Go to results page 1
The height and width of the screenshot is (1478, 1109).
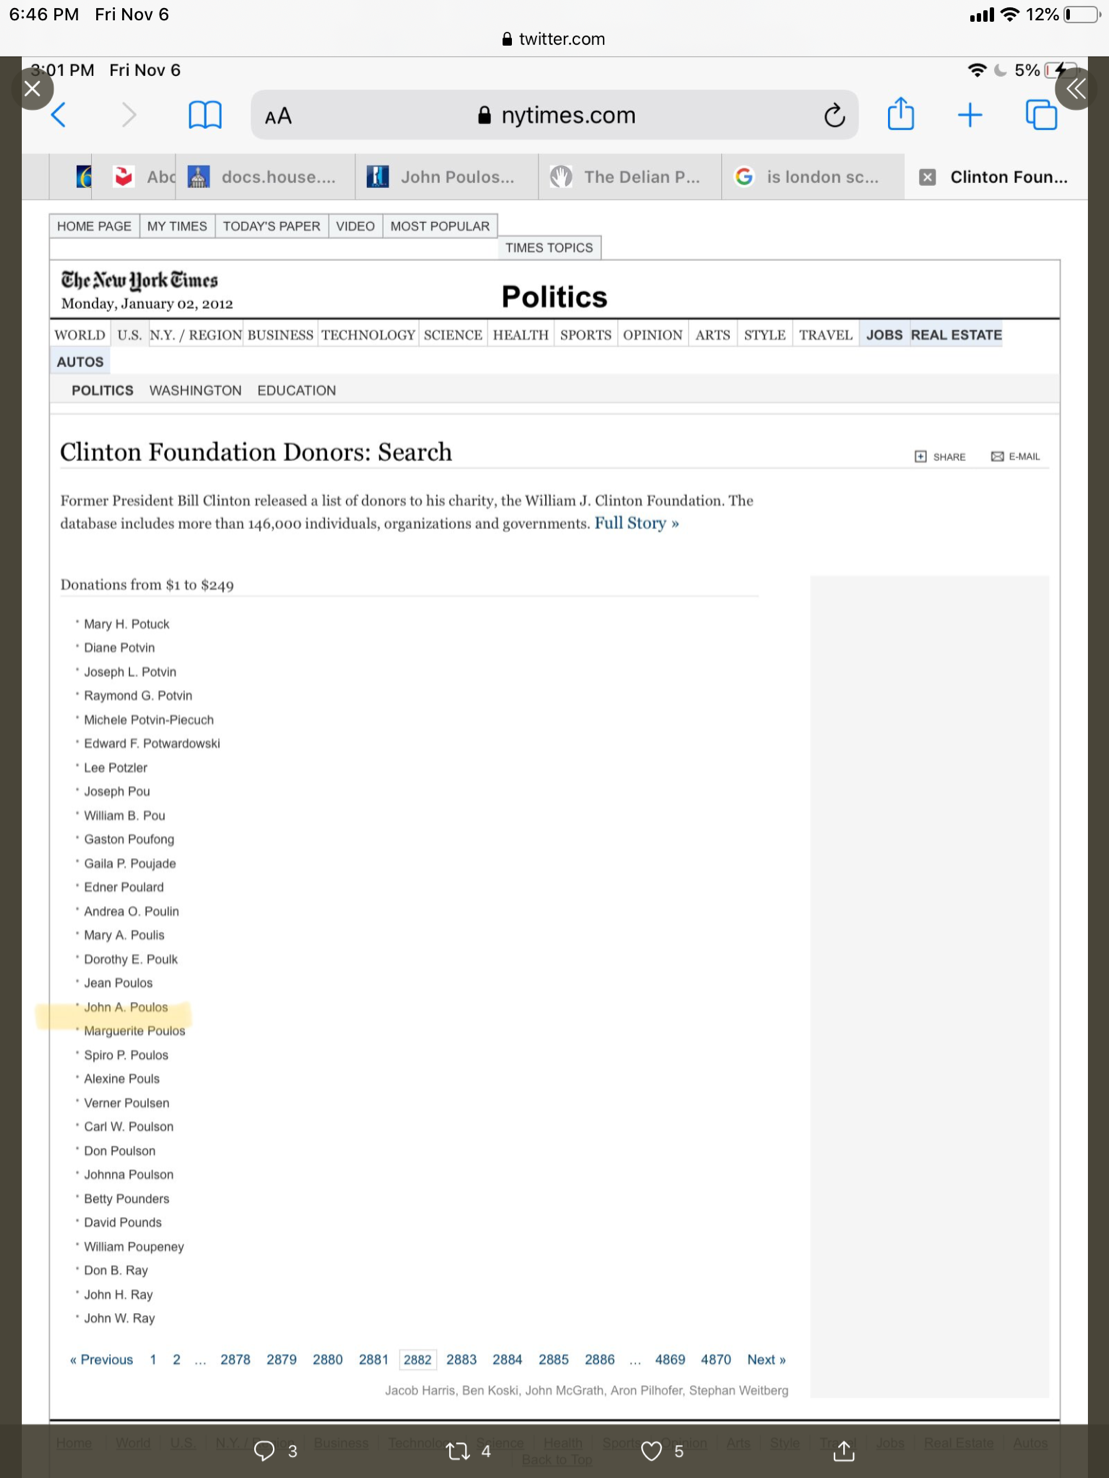(x=153, y=1360)
